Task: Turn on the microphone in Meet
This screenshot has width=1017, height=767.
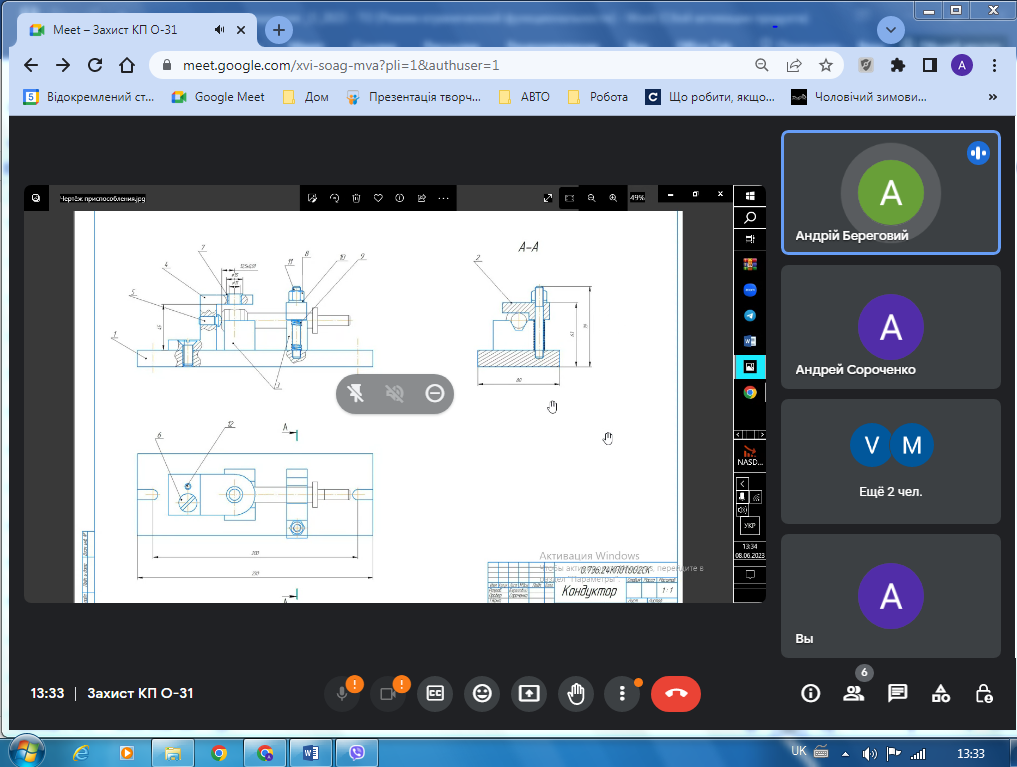Action: click(342, 694)
